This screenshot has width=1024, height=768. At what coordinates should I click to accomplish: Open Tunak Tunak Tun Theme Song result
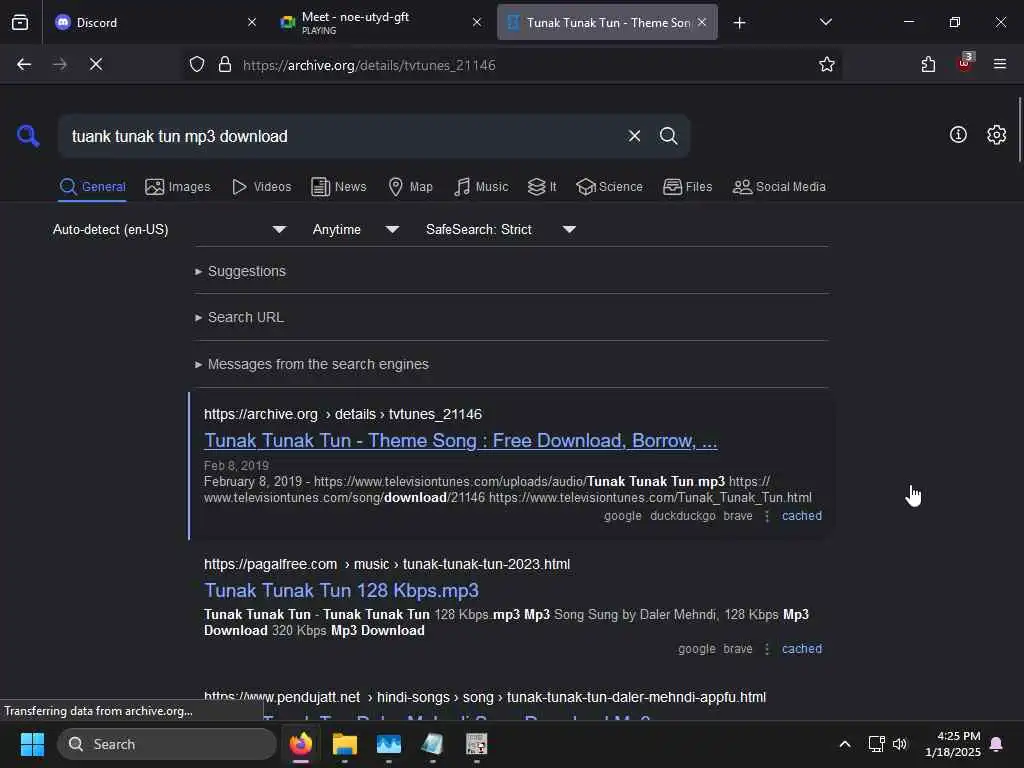pyautogui.click(x=460, y=441)
